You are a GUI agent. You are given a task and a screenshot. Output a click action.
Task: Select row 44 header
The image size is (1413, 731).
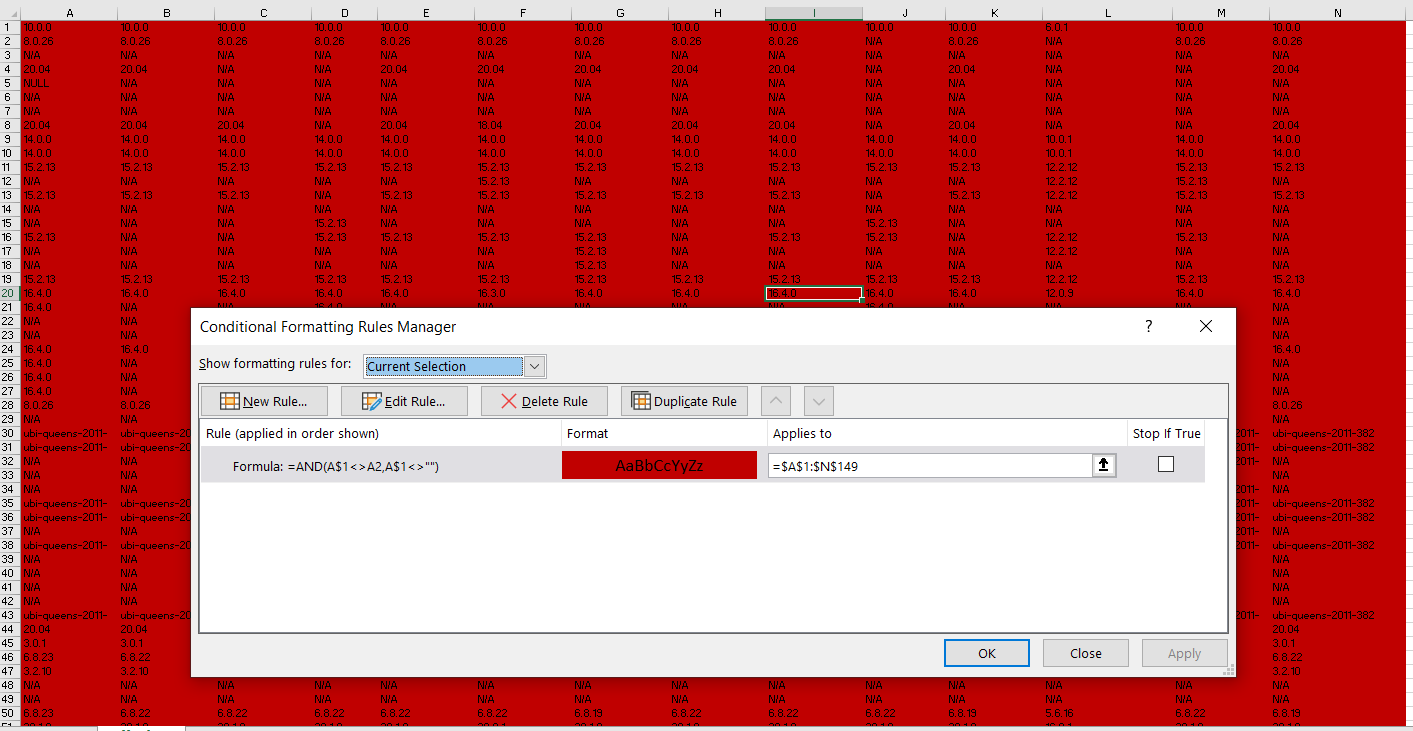click(x=10, y=629)
